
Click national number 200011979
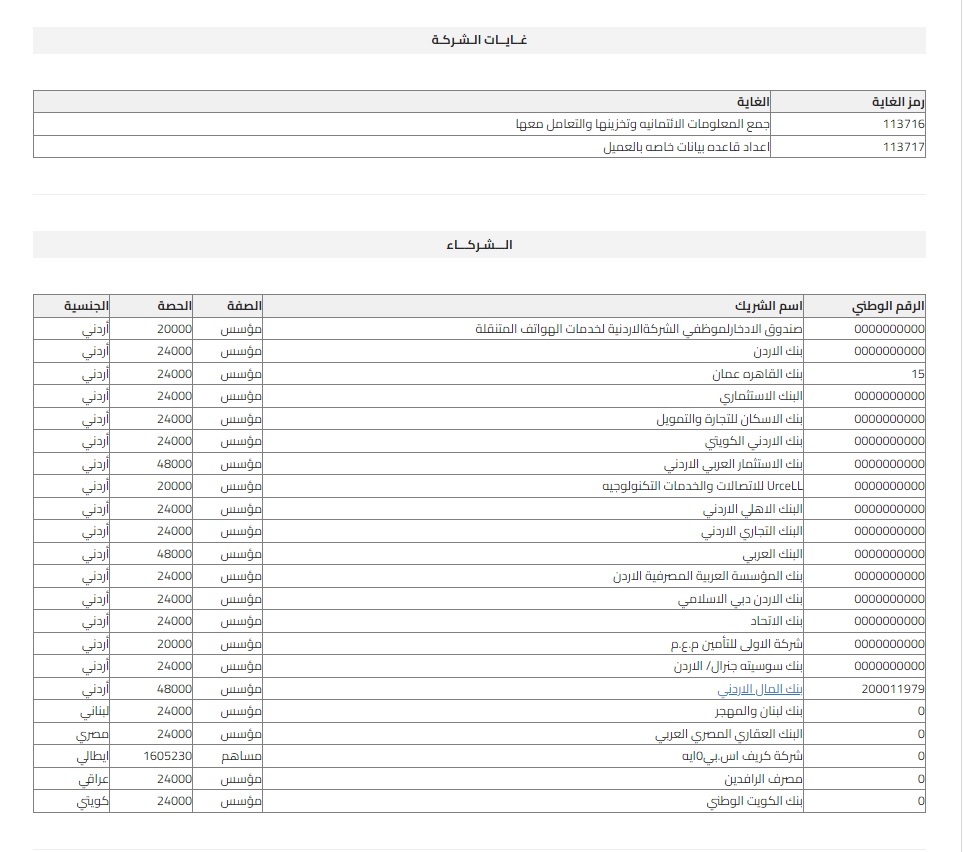click(x=893, y=689)
